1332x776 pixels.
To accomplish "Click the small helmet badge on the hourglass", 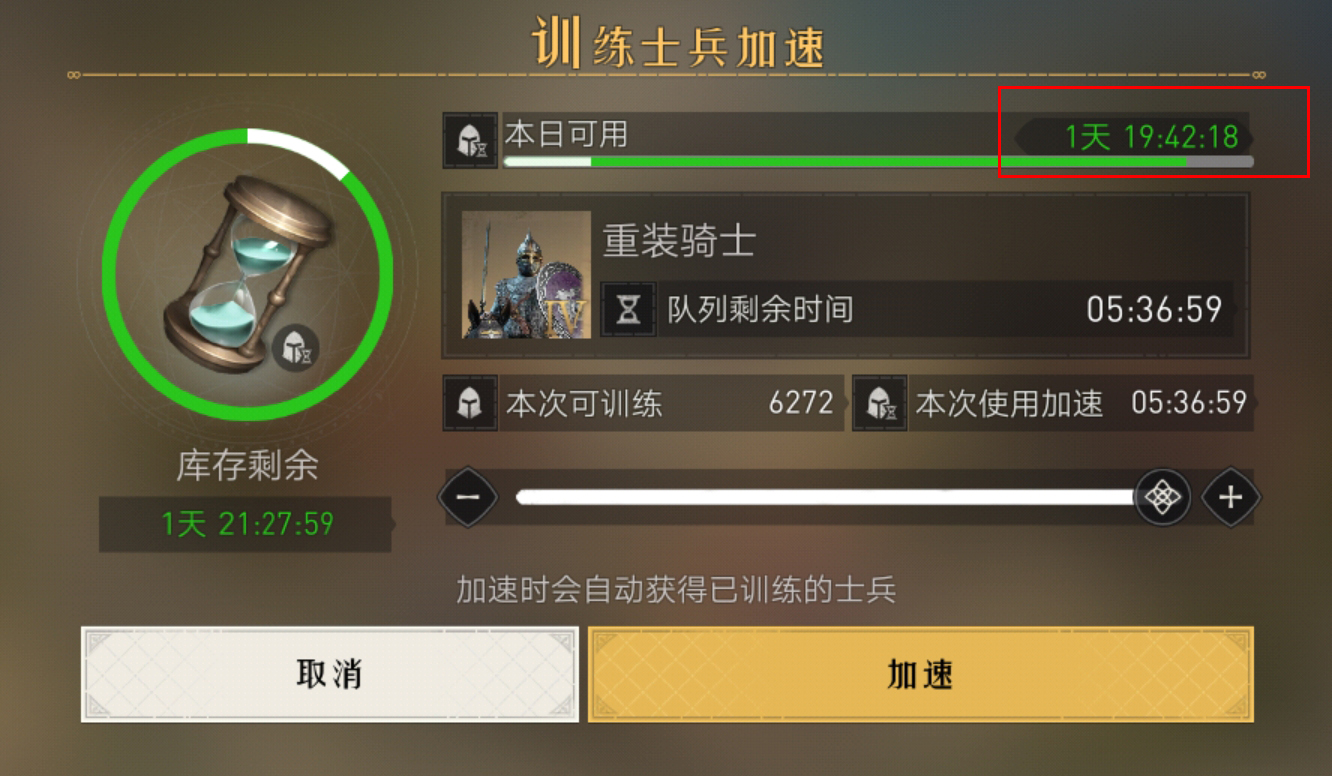I will (295, 348).
